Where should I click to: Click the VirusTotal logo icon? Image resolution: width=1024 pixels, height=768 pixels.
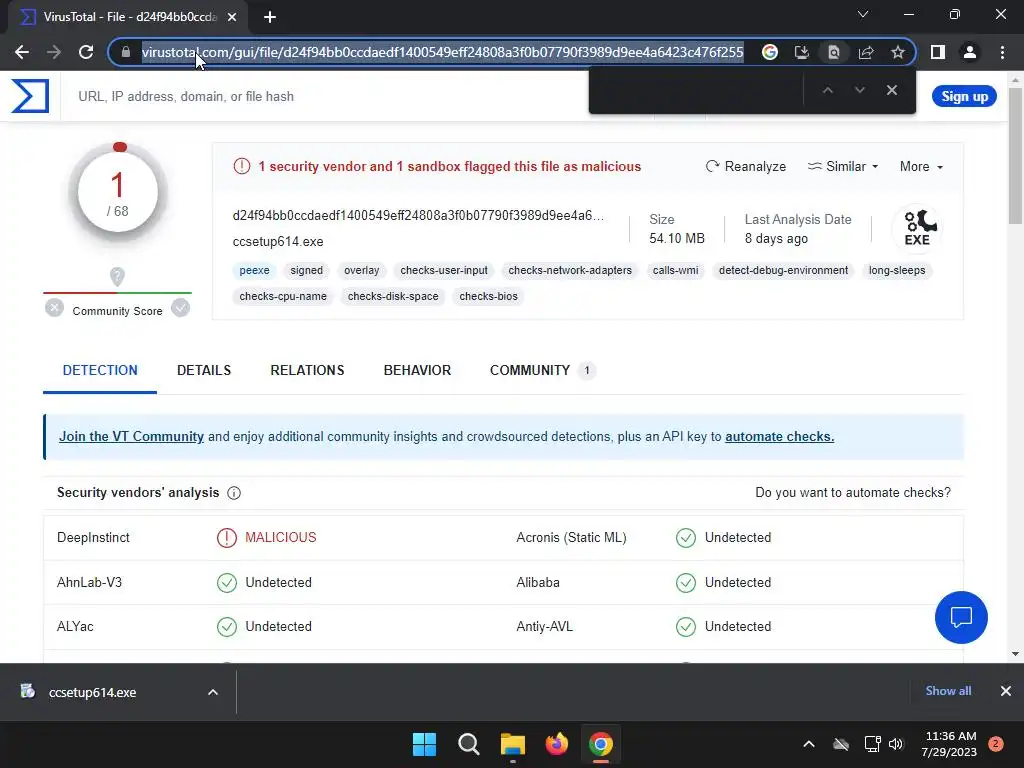click(x=30, y=96)
